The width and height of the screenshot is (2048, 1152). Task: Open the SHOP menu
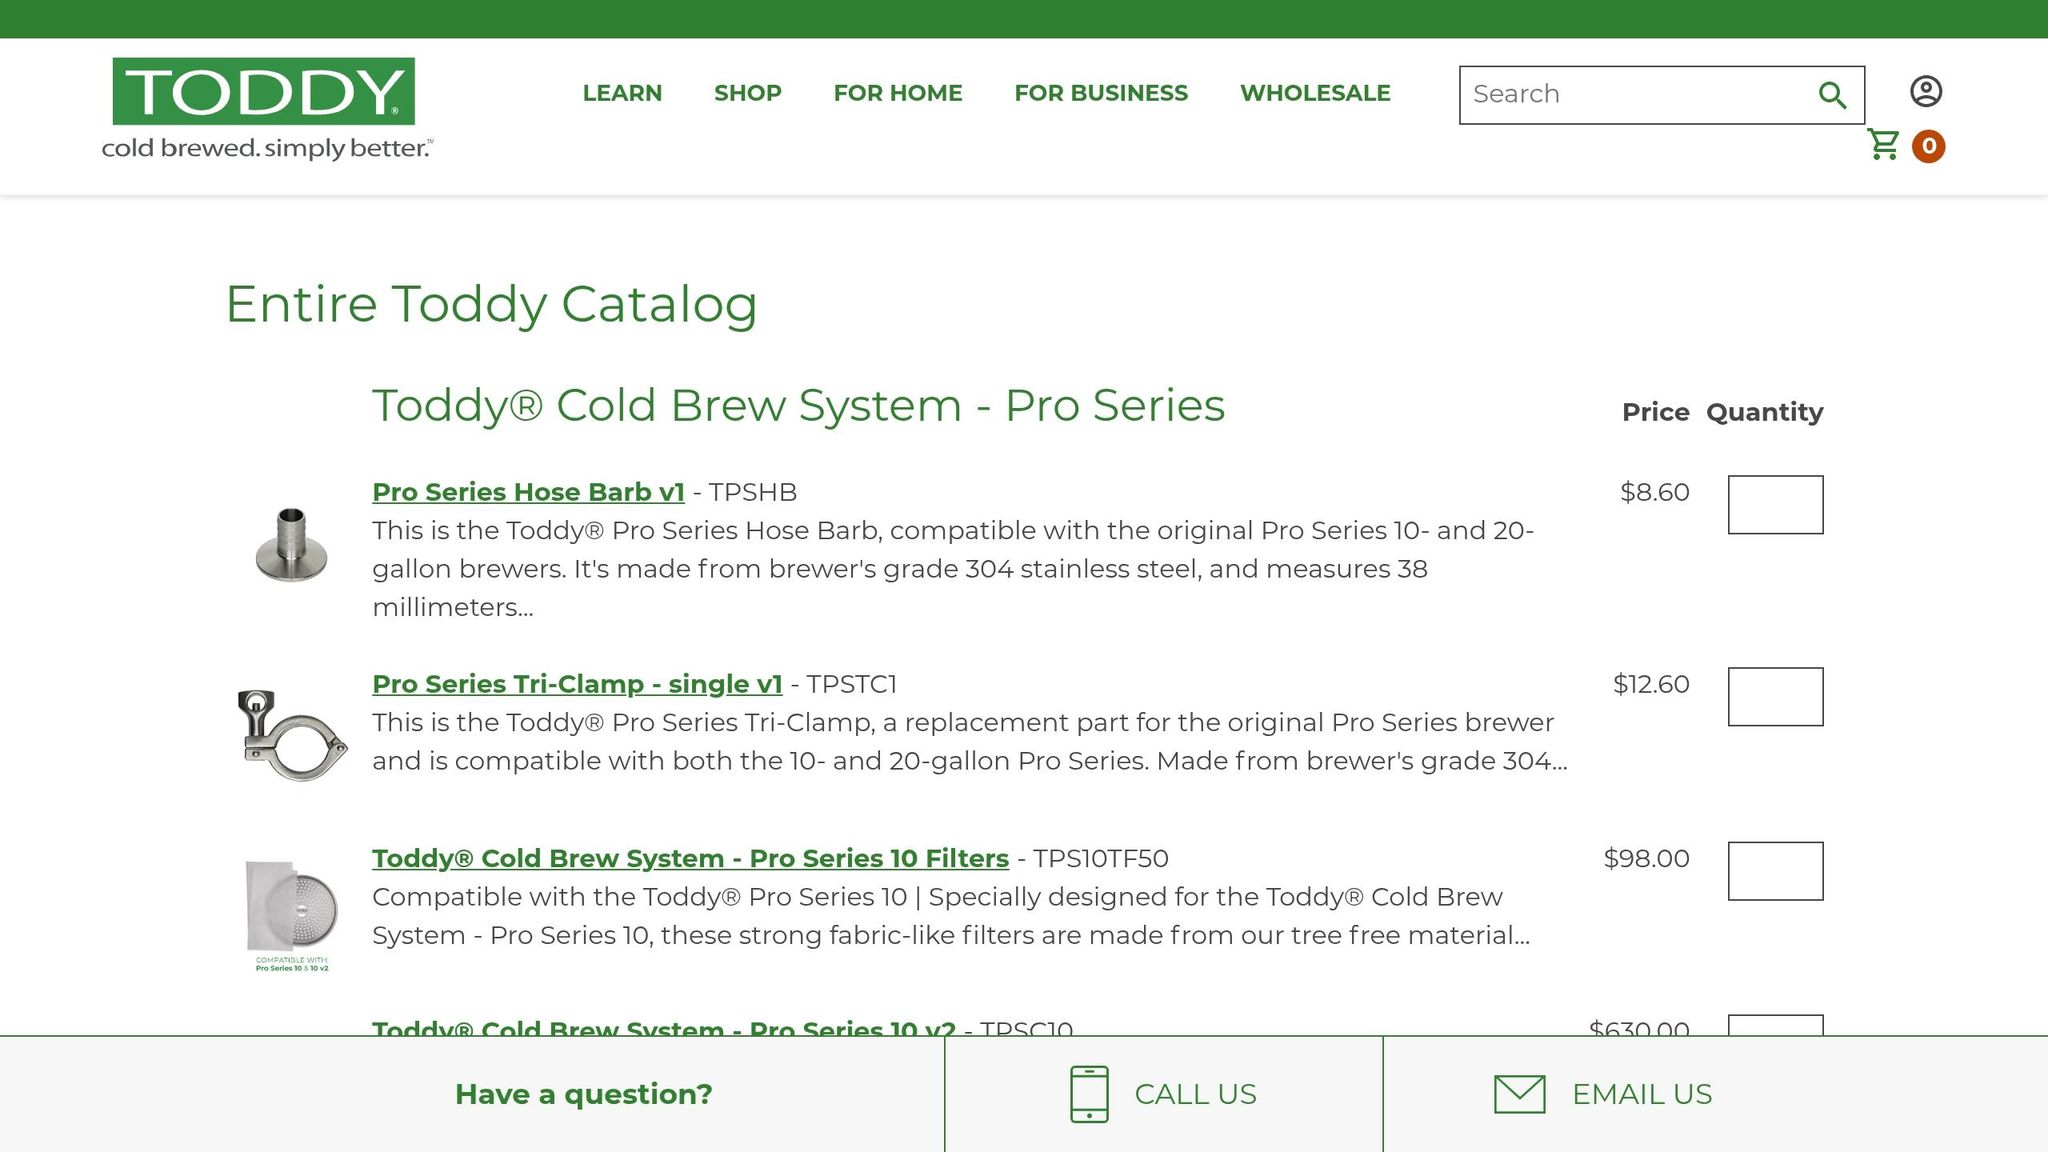(x=748, y=93)
